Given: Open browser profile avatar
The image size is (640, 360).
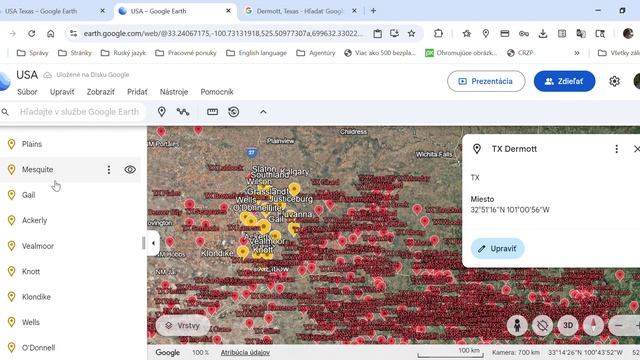Looking at the screenshot, I should [629, 33].
